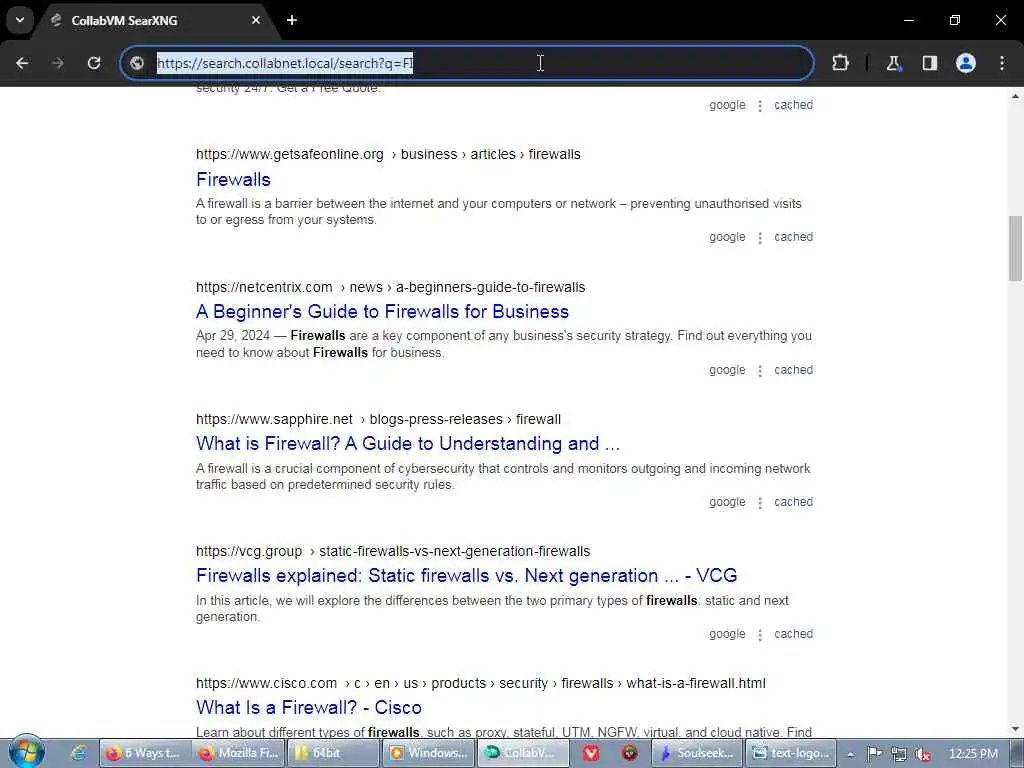This screenshot has height=768, width=1024.
Task: Close the CollabVM SearXNG tab
Action: pos(256,20)
